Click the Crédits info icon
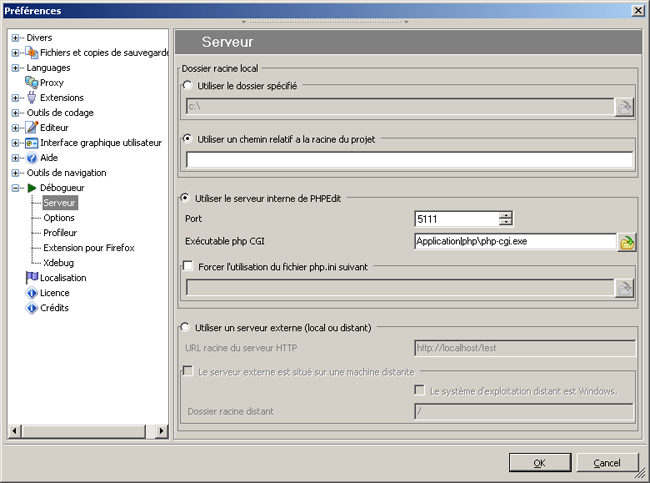 (31, 308)
